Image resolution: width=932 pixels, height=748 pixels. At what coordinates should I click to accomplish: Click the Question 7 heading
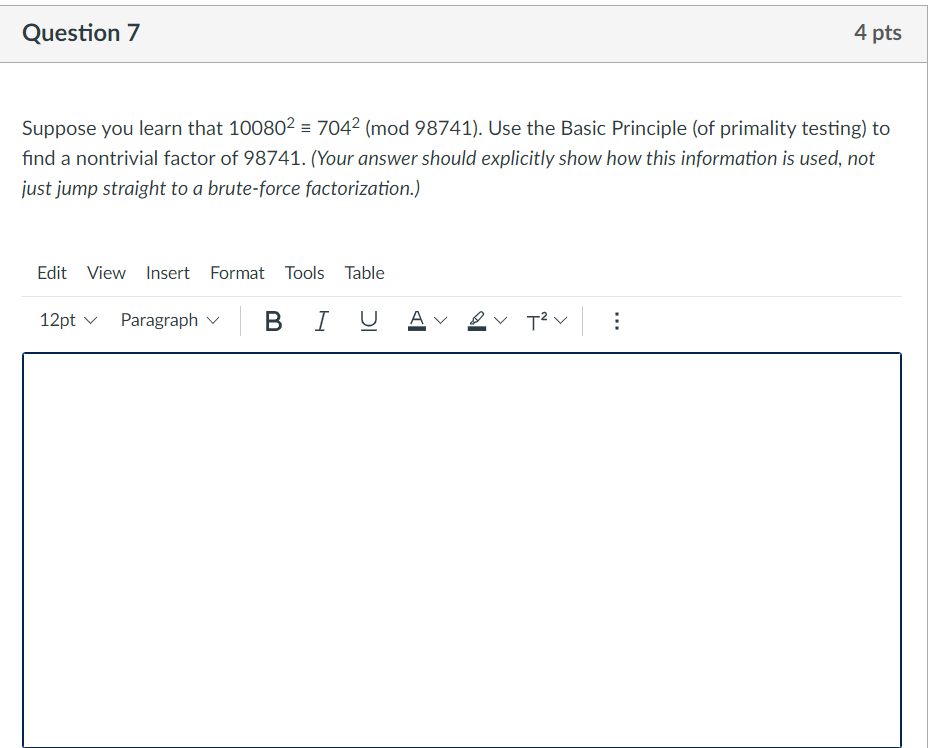pyautogui.click(x=81, y=33)
